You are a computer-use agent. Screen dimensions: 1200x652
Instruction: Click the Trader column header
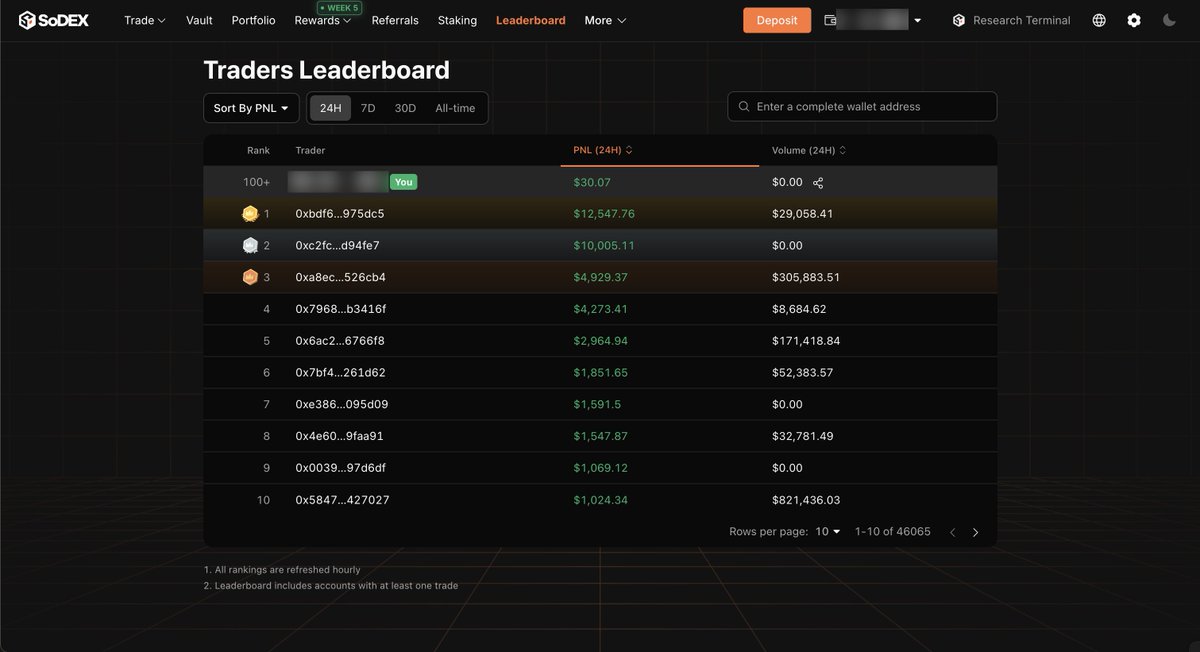pos(311,151)
